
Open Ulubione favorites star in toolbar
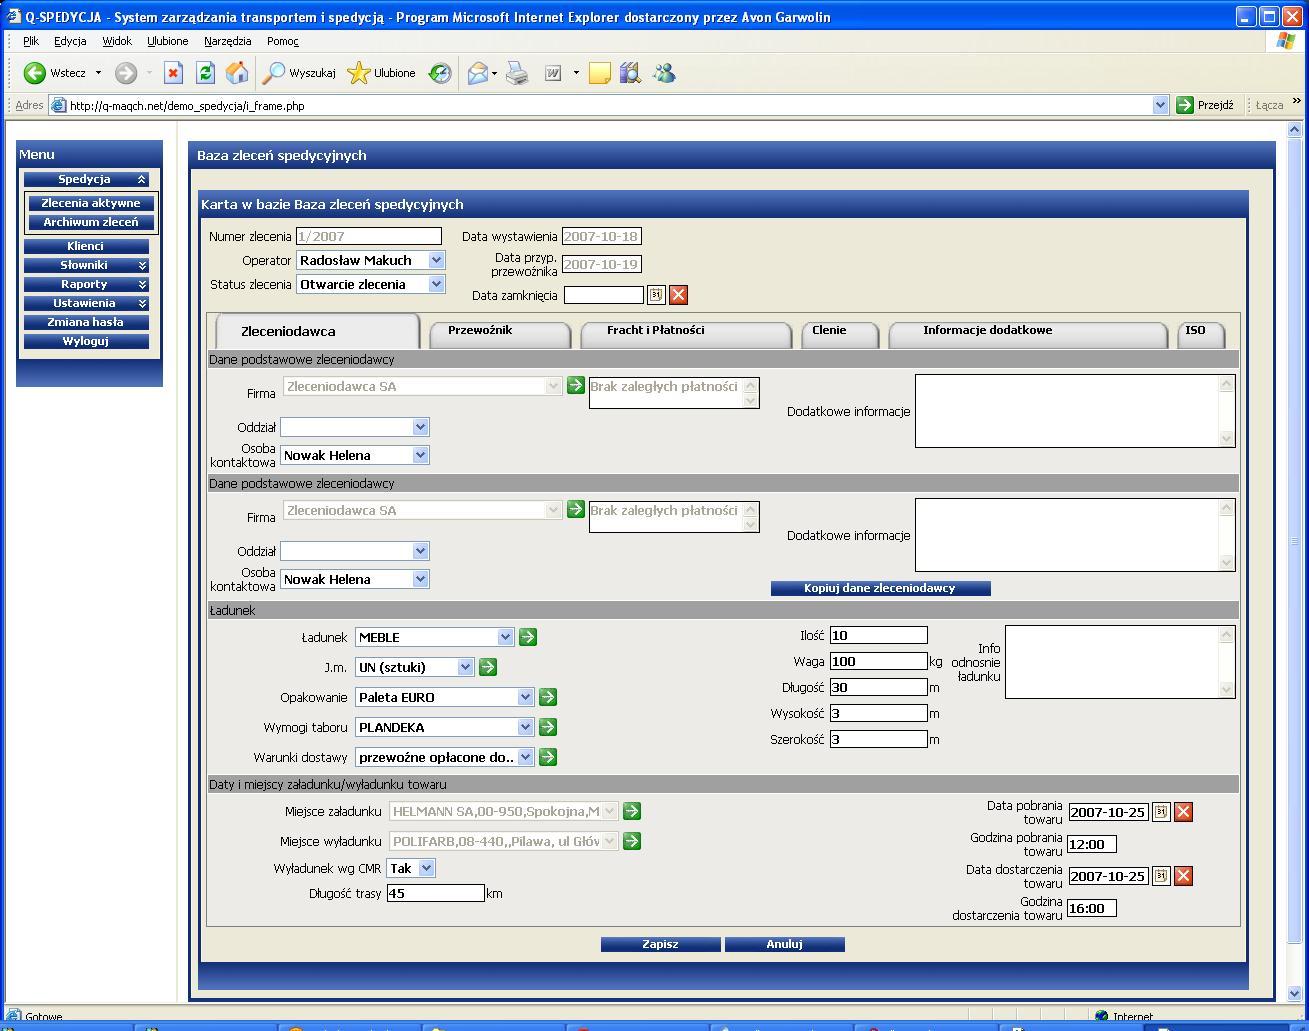pyautogui.click(x=381, y=73)
